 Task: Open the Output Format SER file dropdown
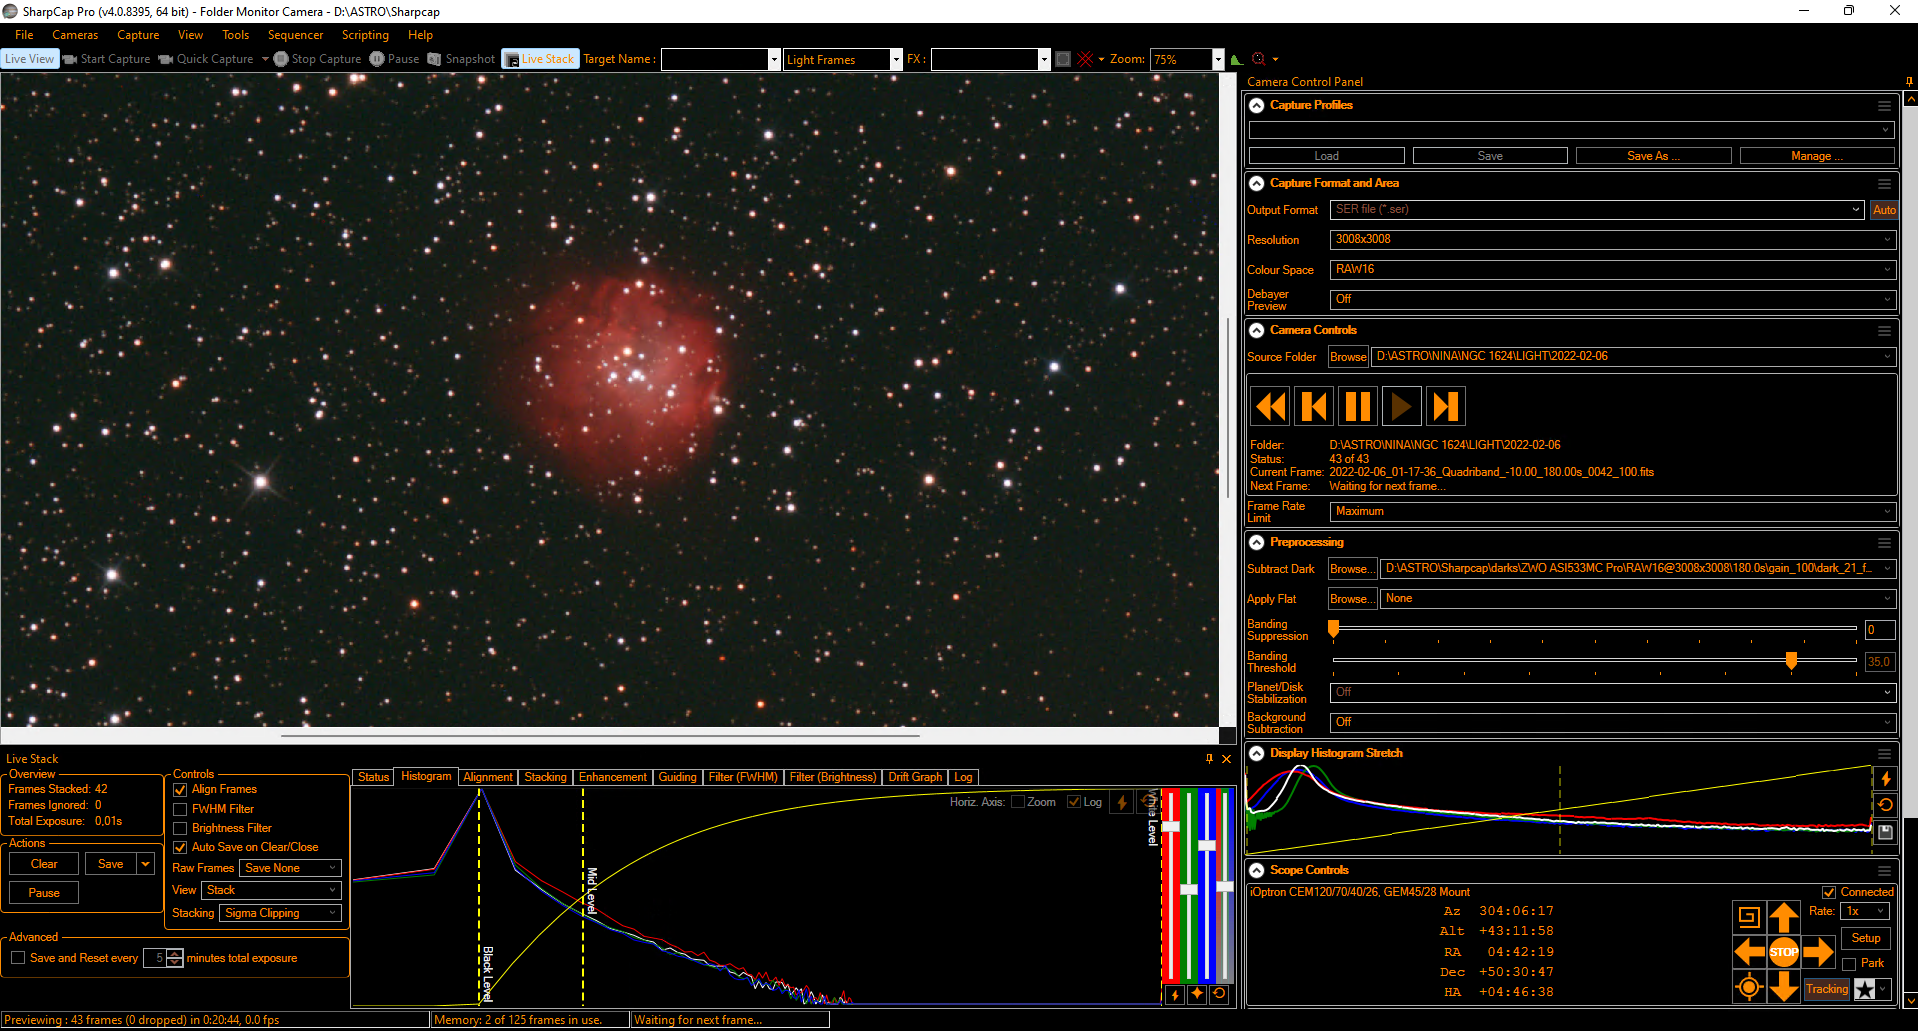coord(1597,209)
